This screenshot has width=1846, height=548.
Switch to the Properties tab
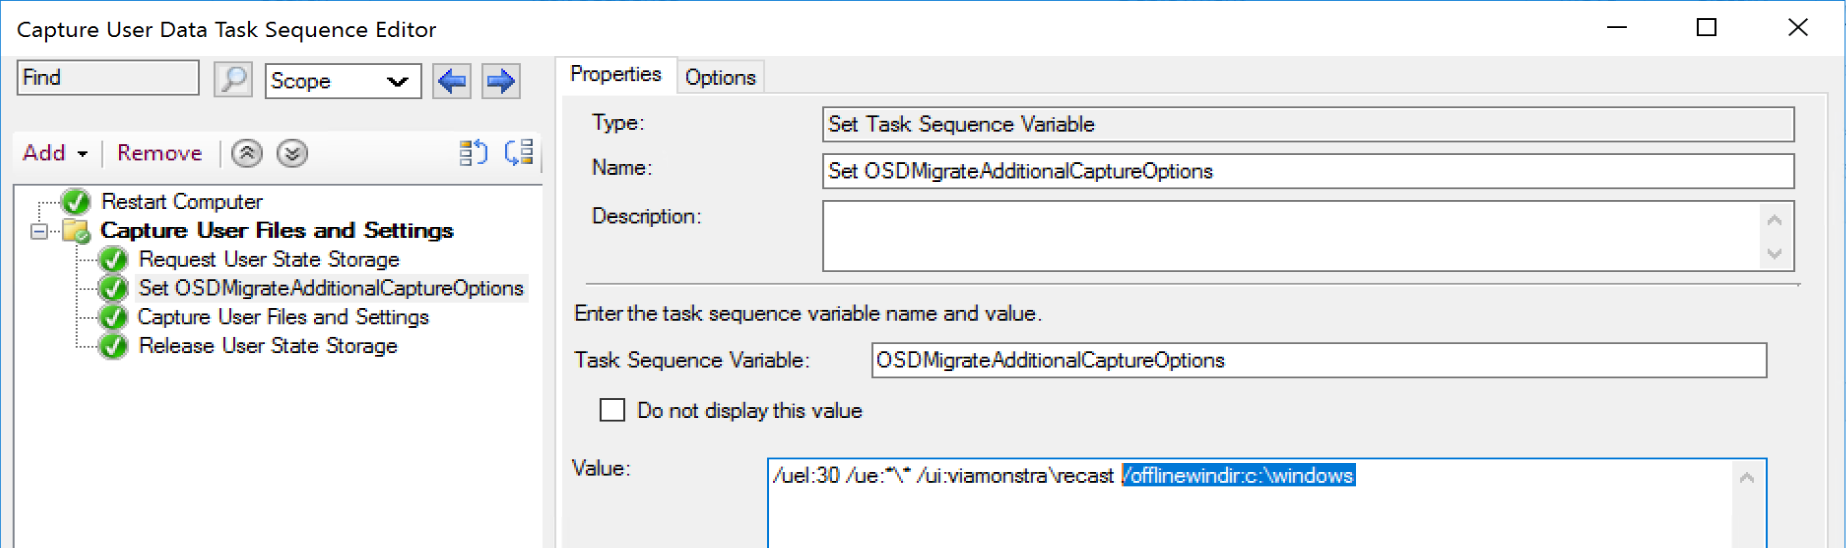click(615, 74)
